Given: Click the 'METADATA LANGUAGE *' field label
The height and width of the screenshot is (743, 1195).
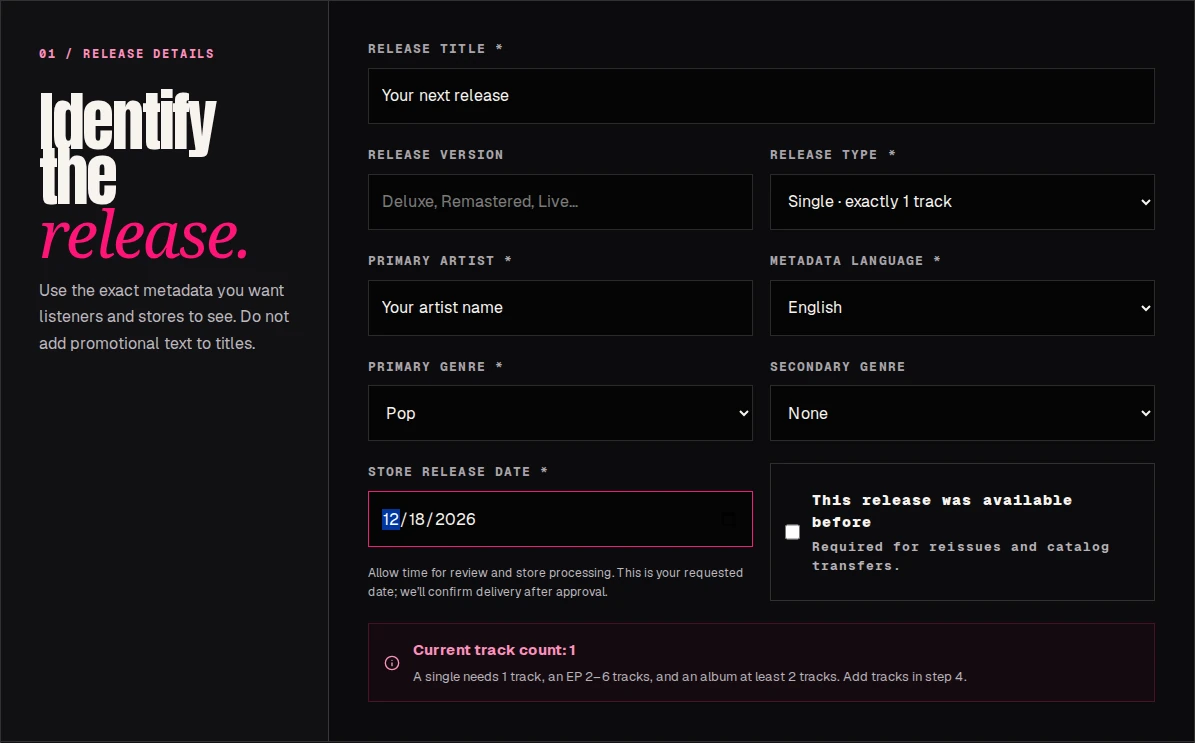Looking at the screenshot, I should pos(855,261).
